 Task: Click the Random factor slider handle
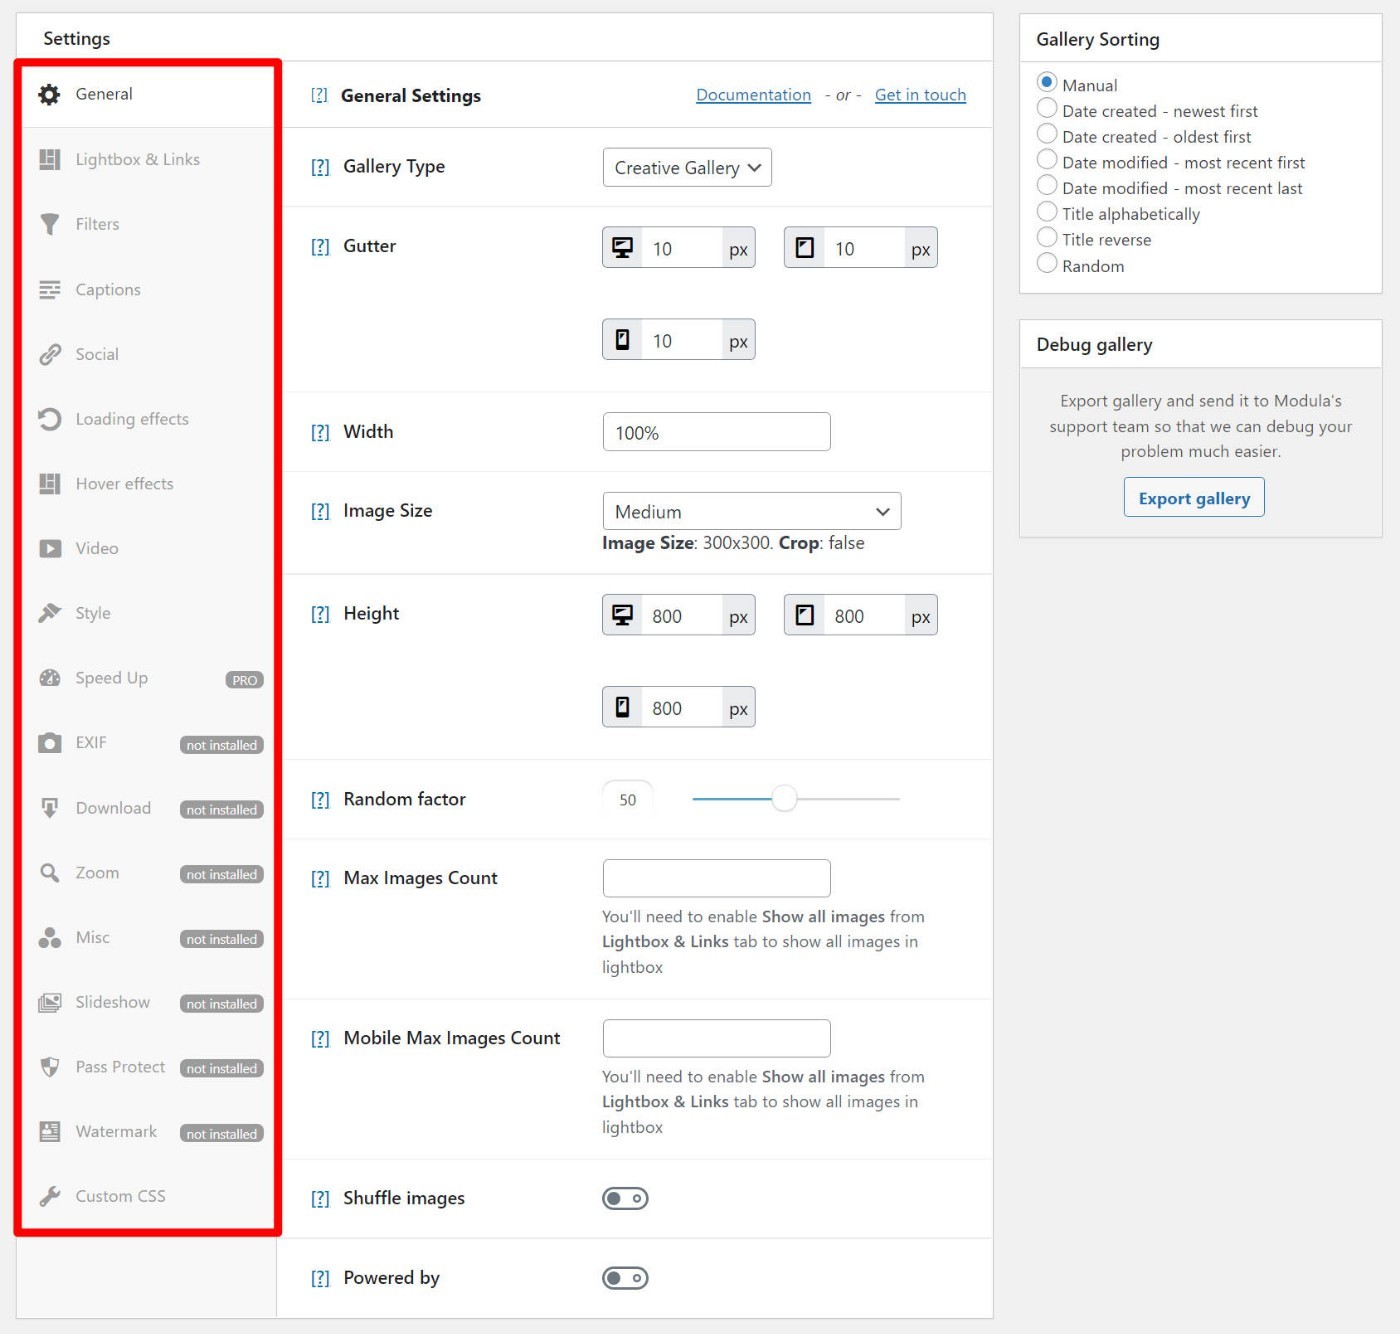pos(785,798)
